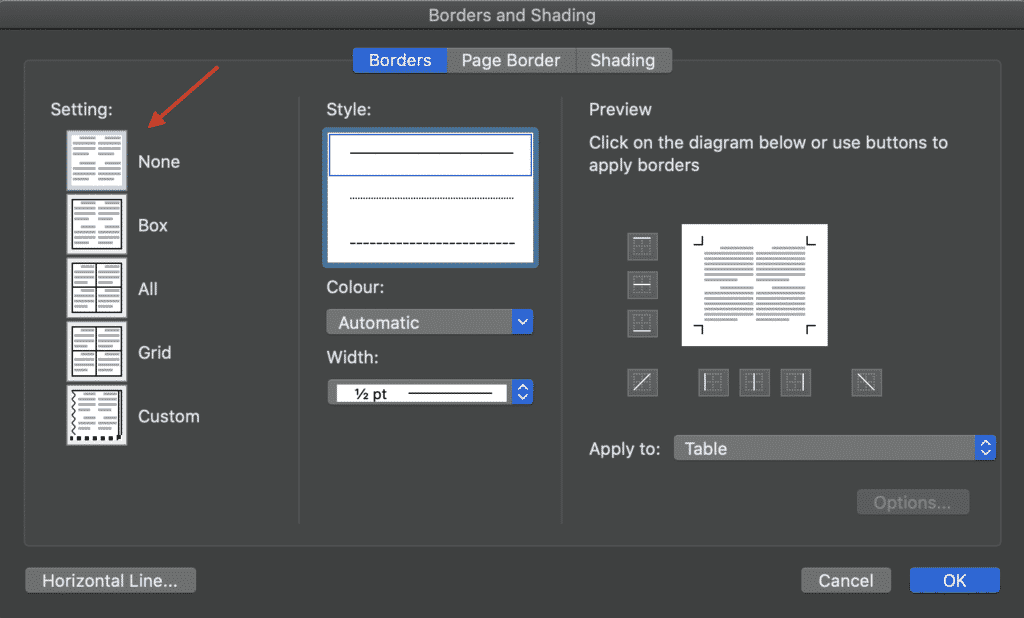Switch to the Shading tab
This screenshot has height=618, width=1024.
622,60
